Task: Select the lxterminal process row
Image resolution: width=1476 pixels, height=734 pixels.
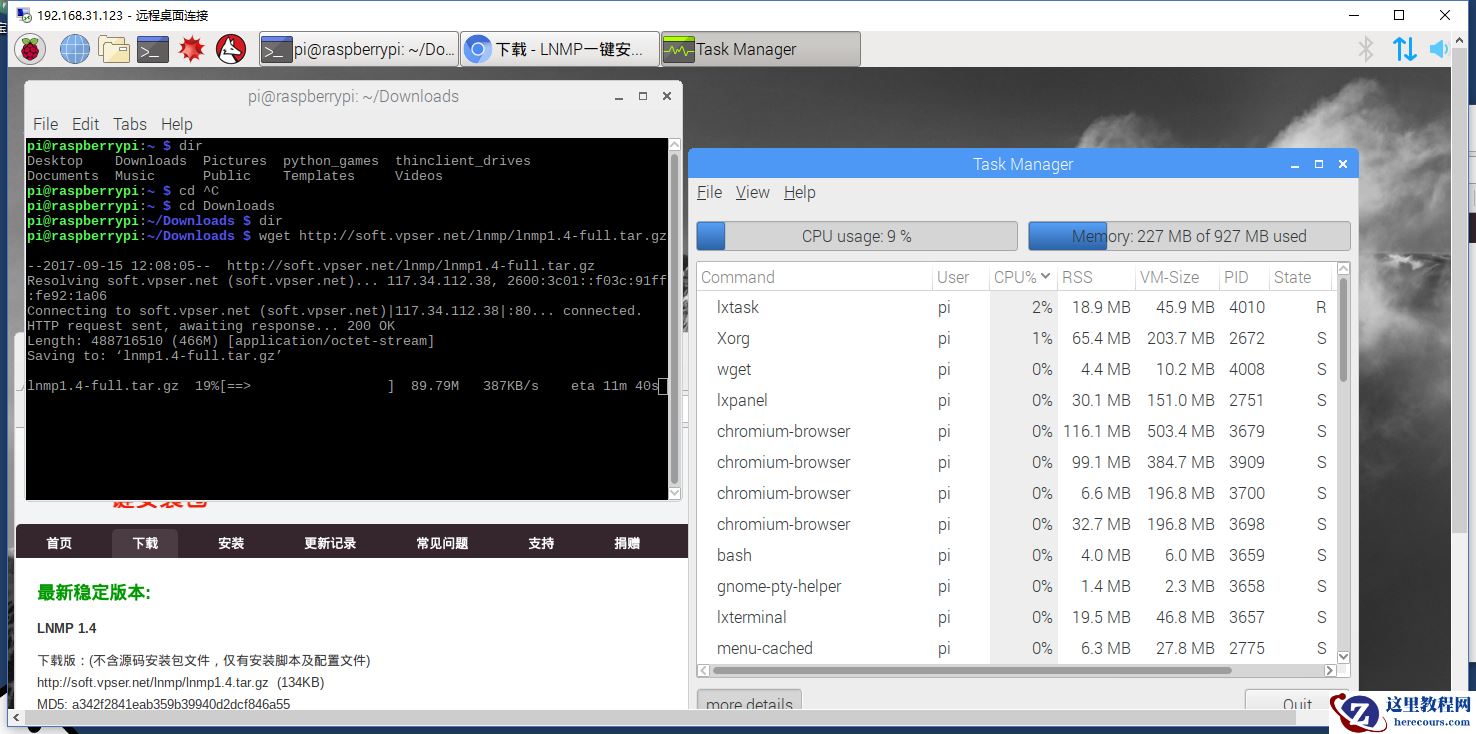Action: [x=1015, y=617]
